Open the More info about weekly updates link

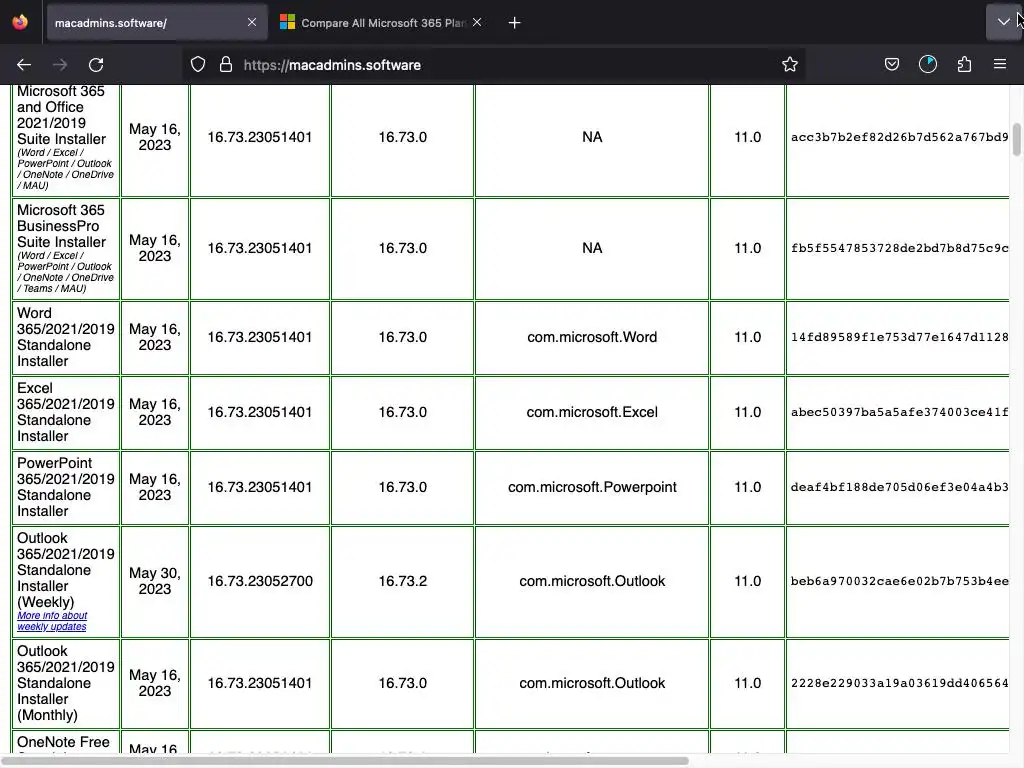tap(52, 621)
